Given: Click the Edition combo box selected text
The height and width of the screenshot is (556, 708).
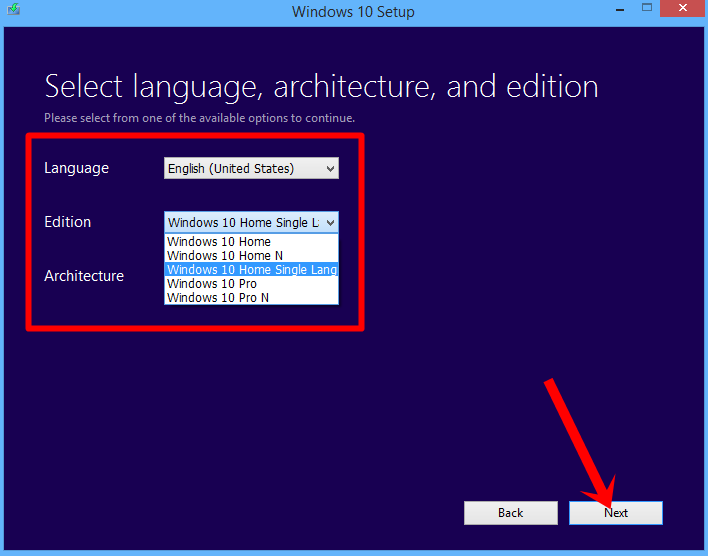Looking at the screenshot, I should click(241, 222).
